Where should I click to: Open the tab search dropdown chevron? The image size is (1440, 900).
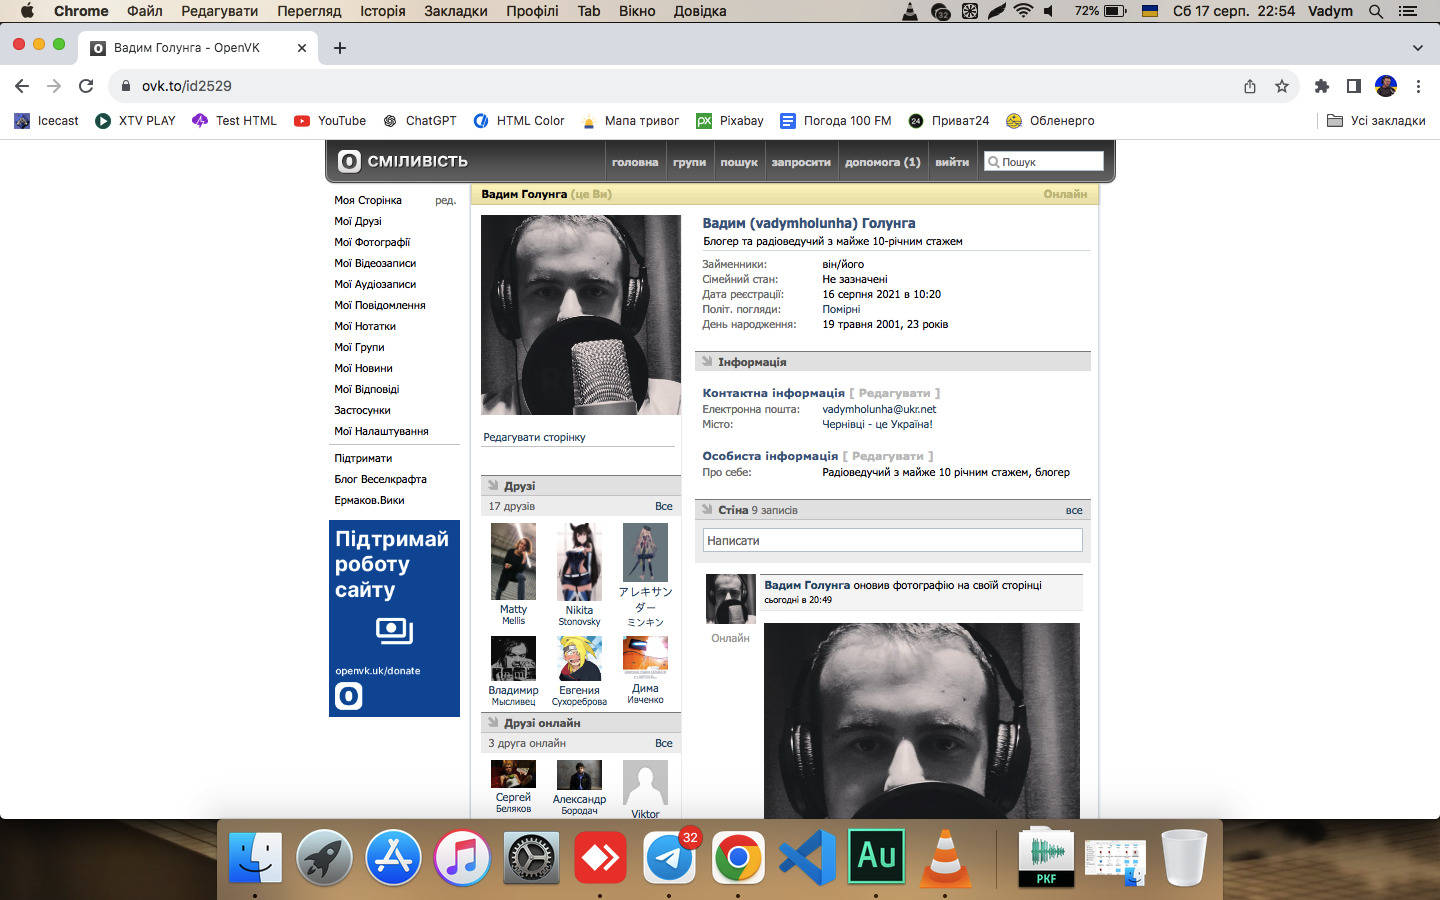(1417, 48)
